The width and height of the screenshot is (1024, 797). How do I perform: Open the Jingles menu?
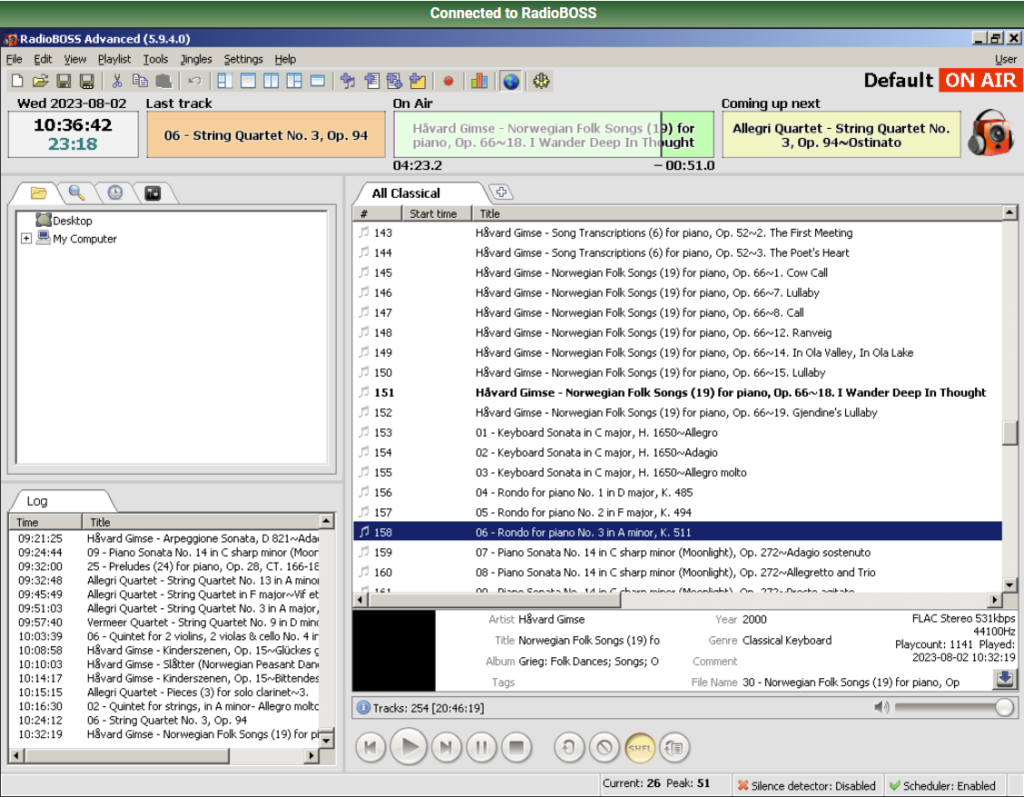(196, 59)
